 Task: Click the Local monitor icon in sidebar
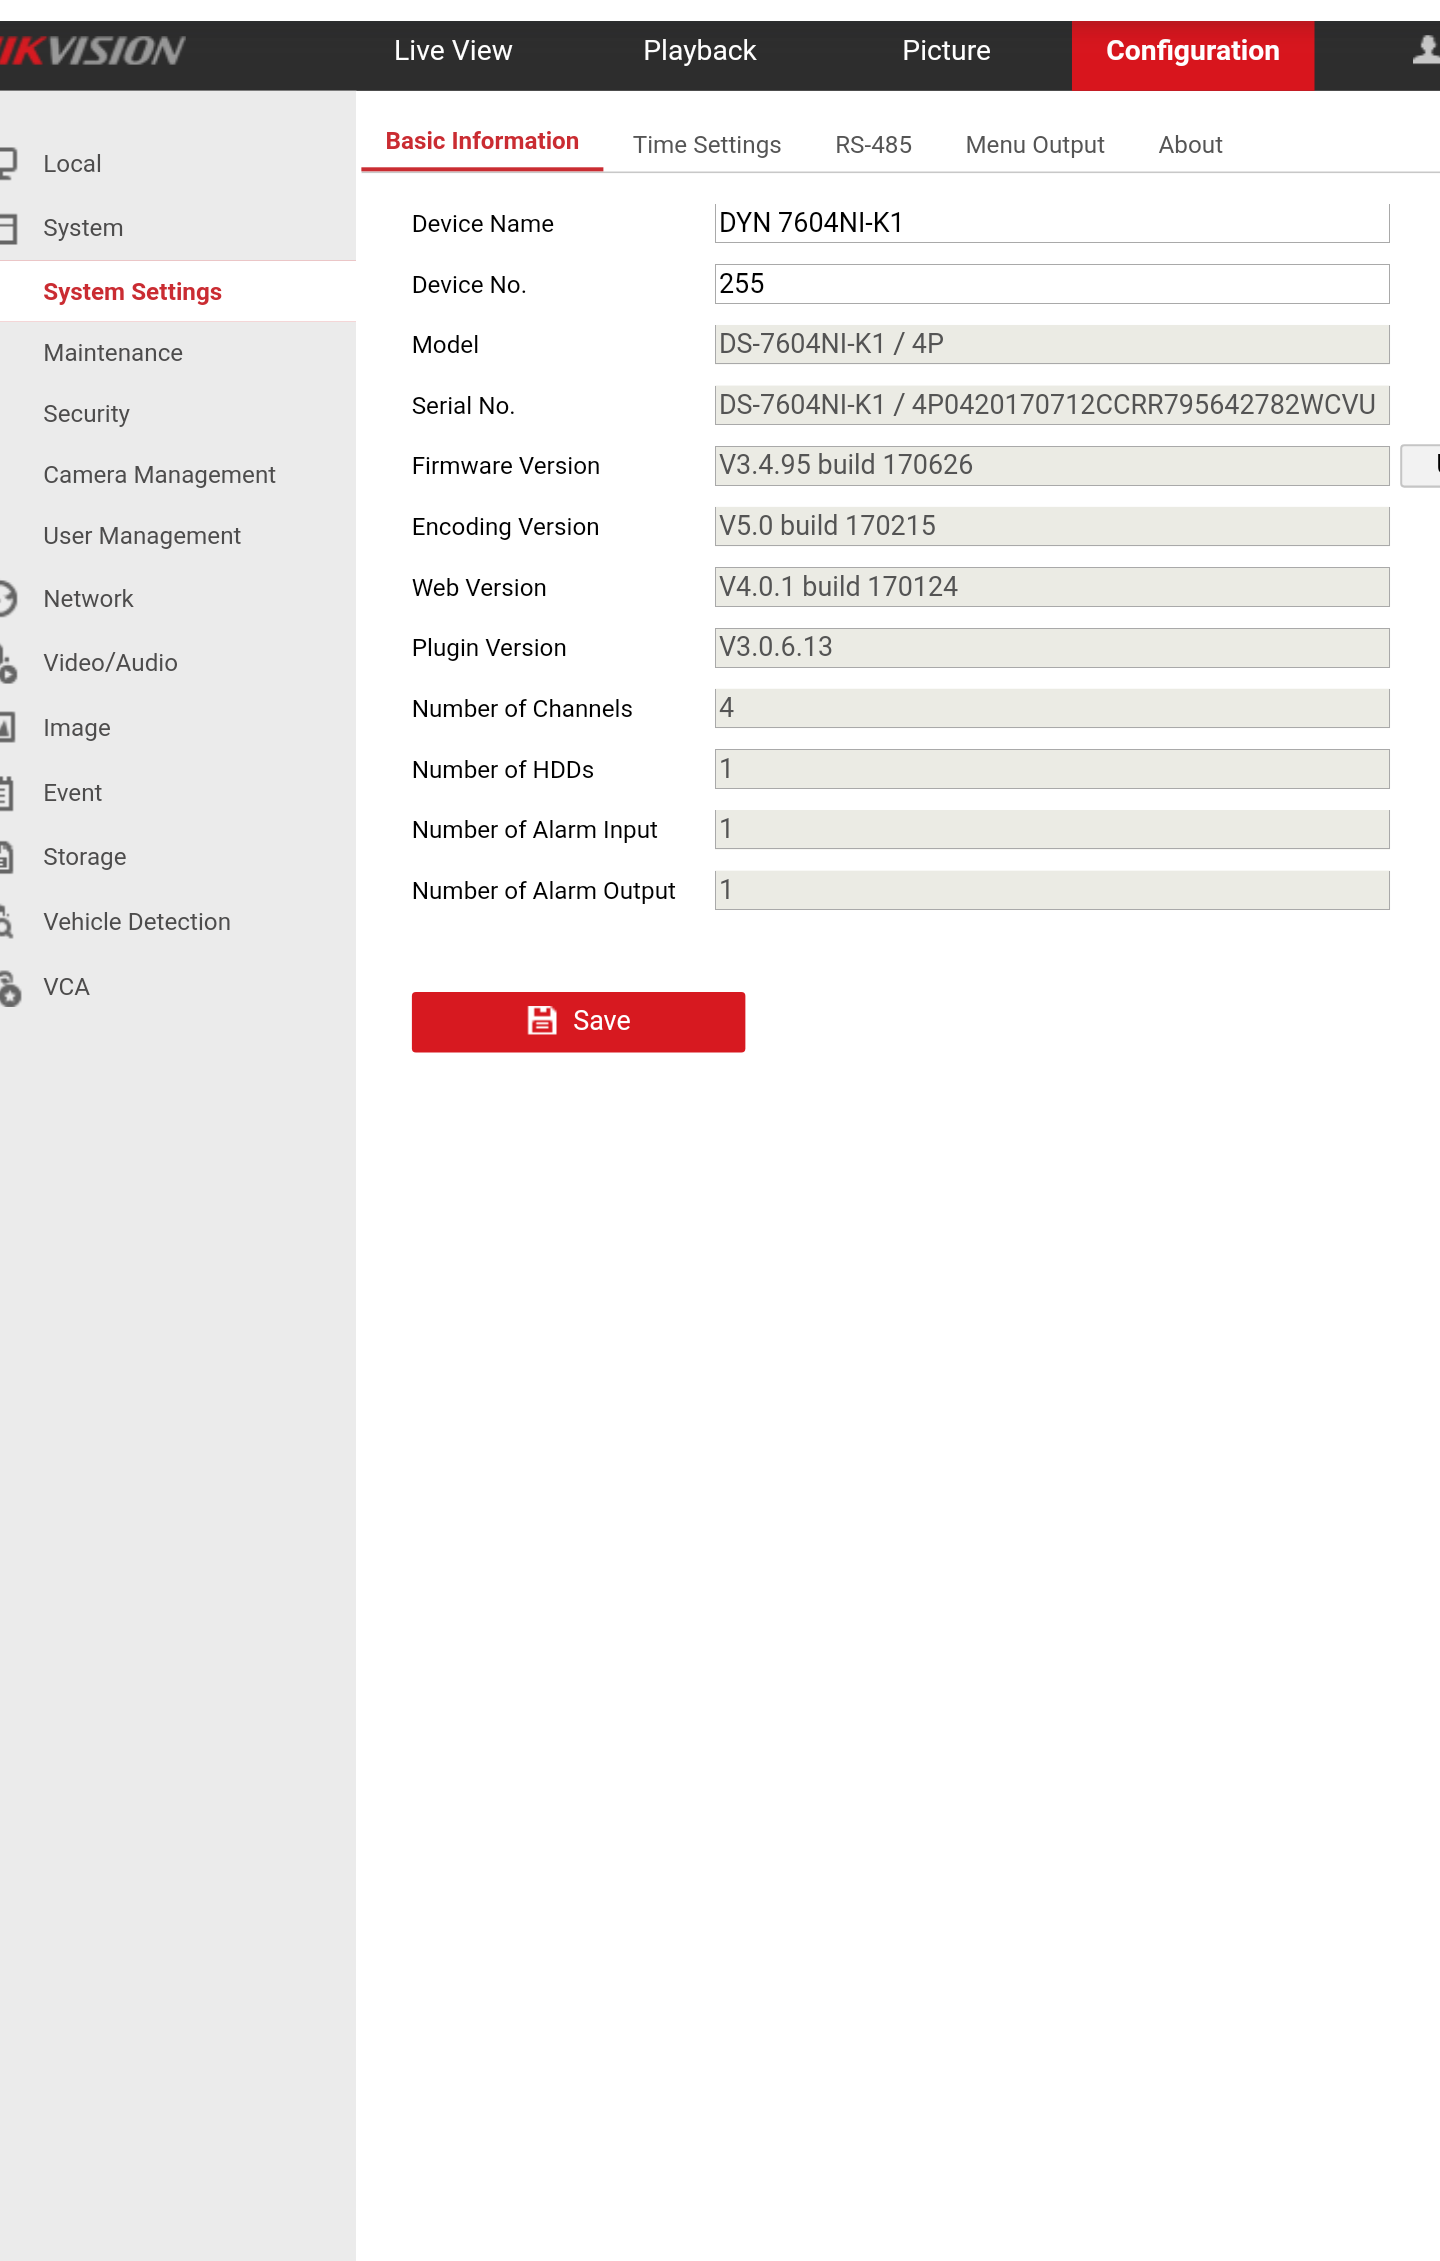point(8,163)
